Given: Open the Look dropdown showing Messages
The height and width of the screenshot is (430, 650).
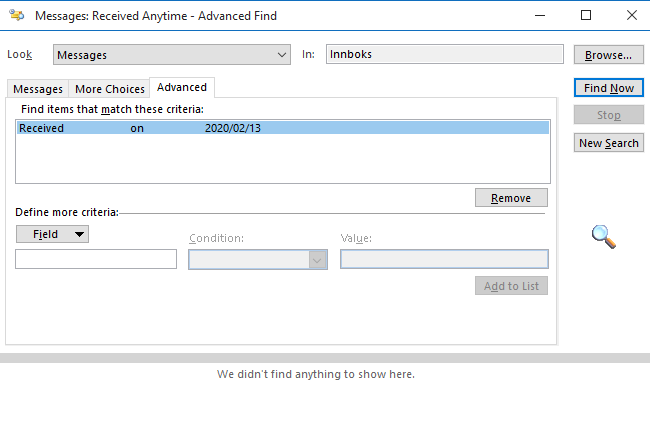Looking at the screenshot, I should pos(171,55).
